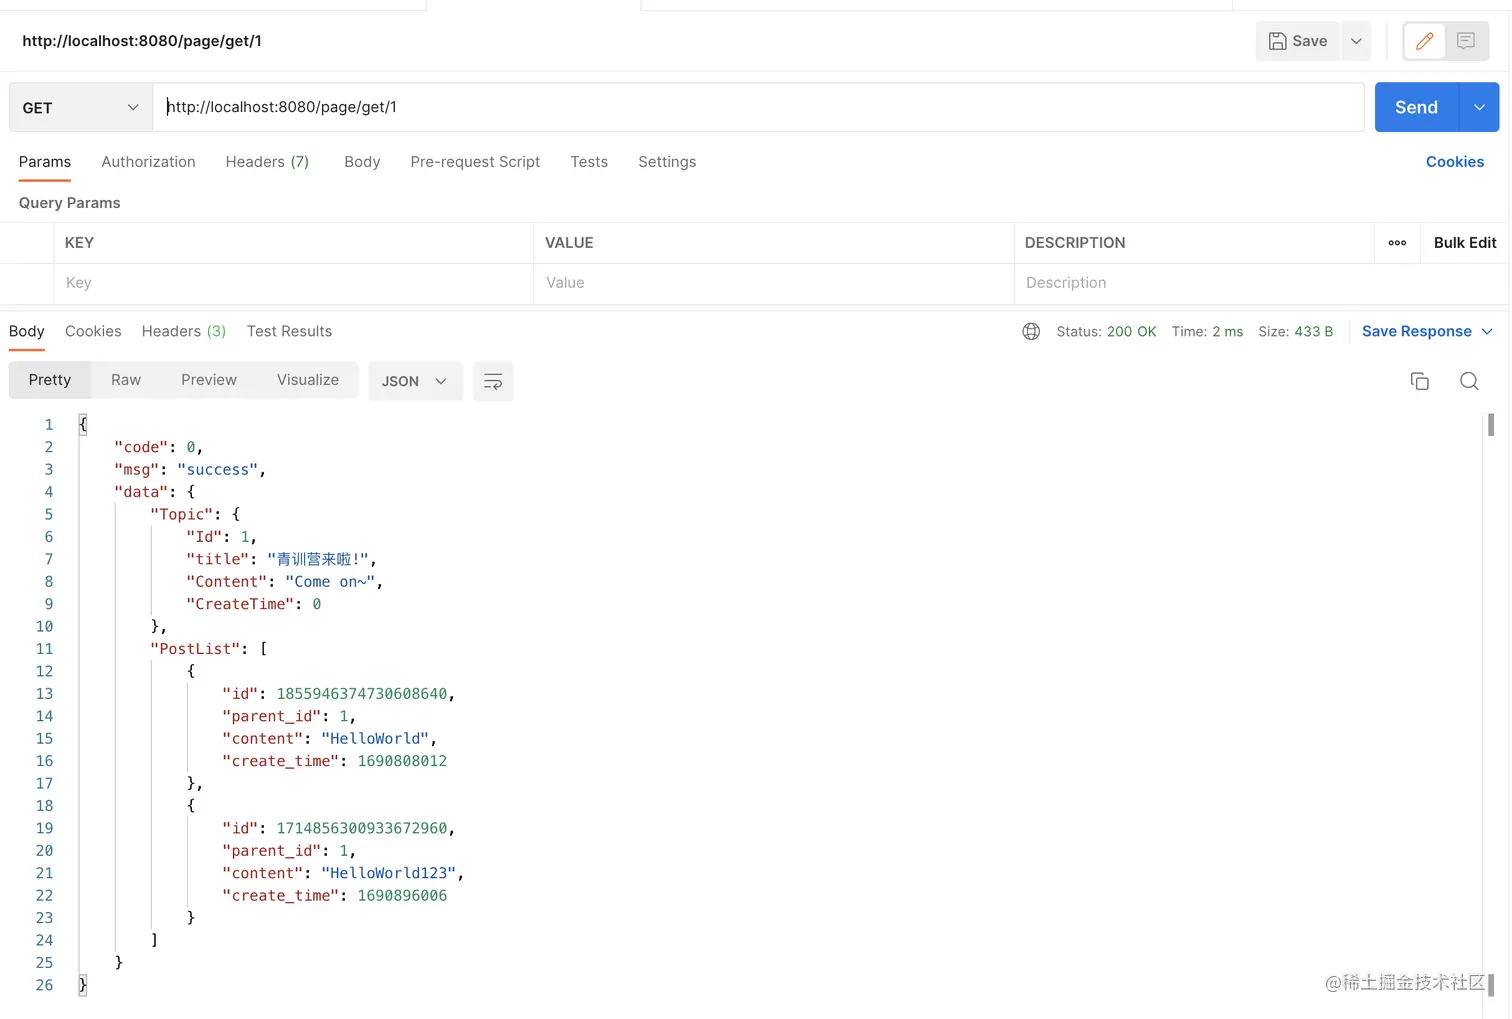Click the create_time 1690896006 value
The height and width of the screenshot is (1019, 1512).
tap(402, 896)
